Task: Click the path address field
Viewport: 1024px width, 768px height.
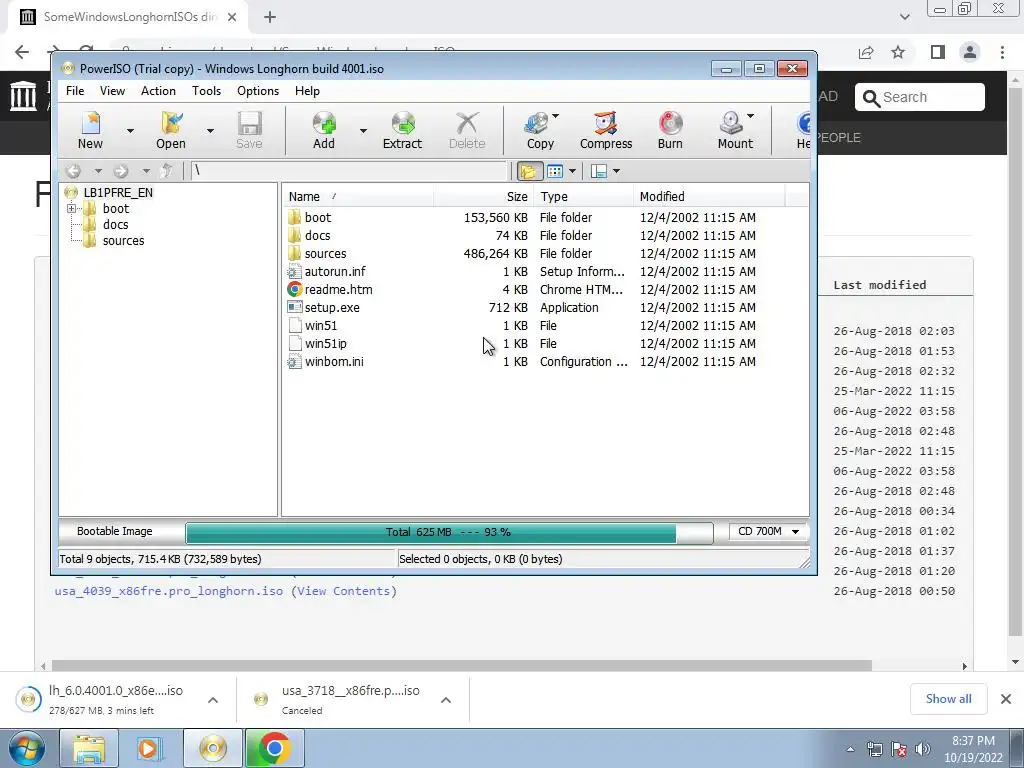Action: coord(349,171)
